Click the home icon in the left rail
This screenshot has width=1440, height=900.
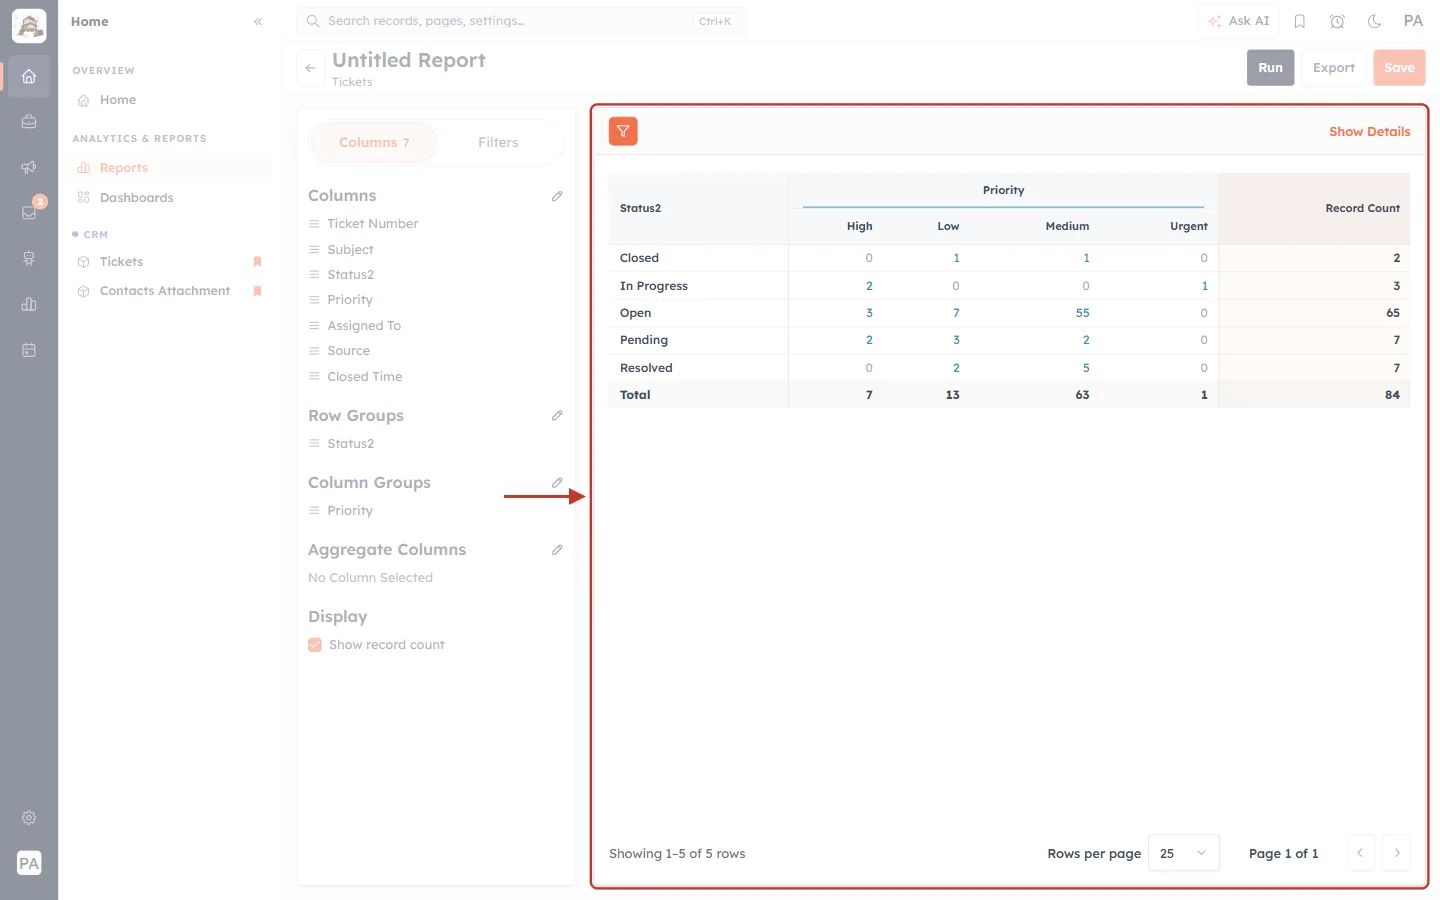(29, 76)
